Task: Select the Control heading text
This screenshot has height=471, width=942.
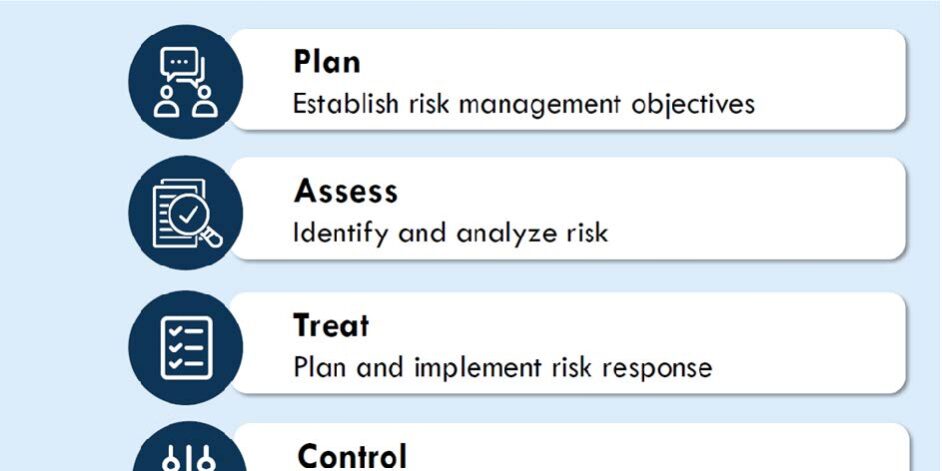Action: pyautogui.click(x=352, y=456)
